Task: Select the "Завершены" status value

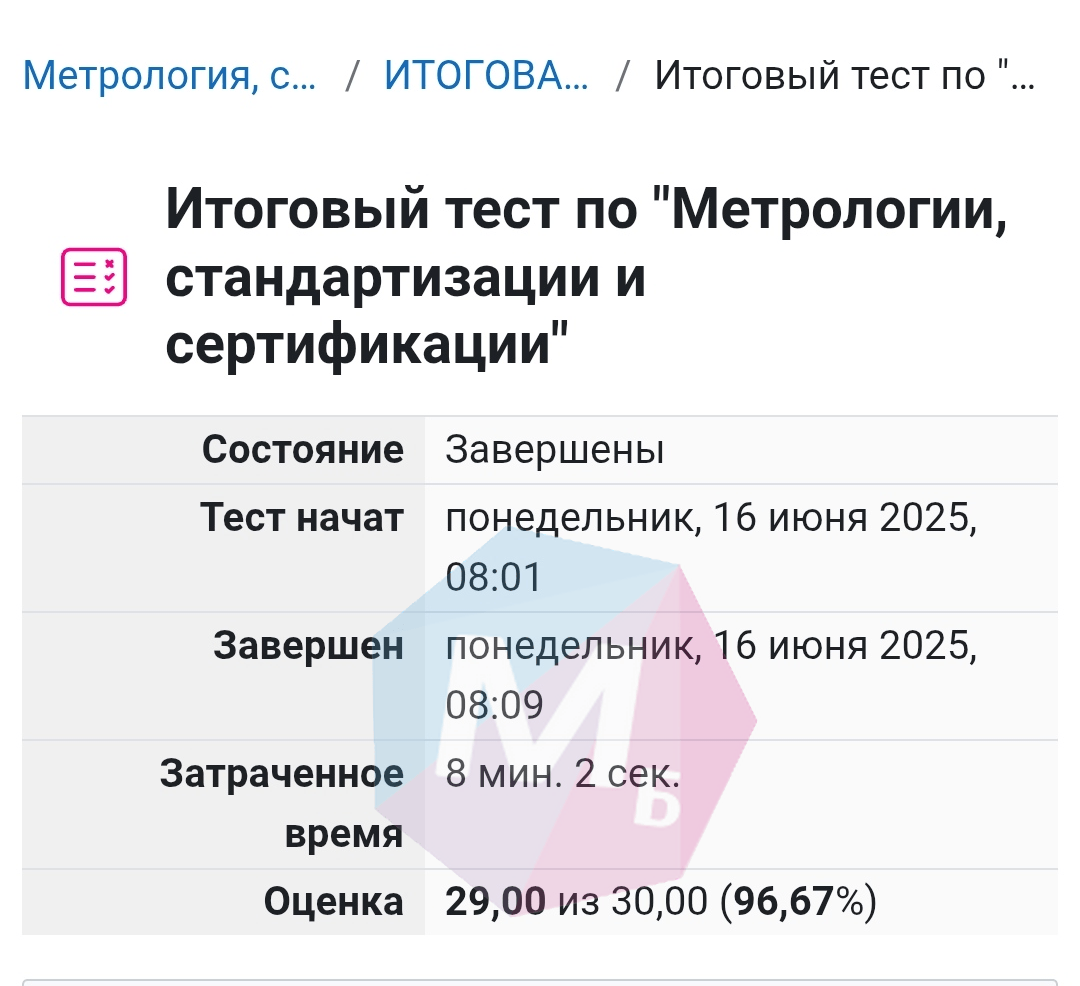Action: (x=555, y=450)
